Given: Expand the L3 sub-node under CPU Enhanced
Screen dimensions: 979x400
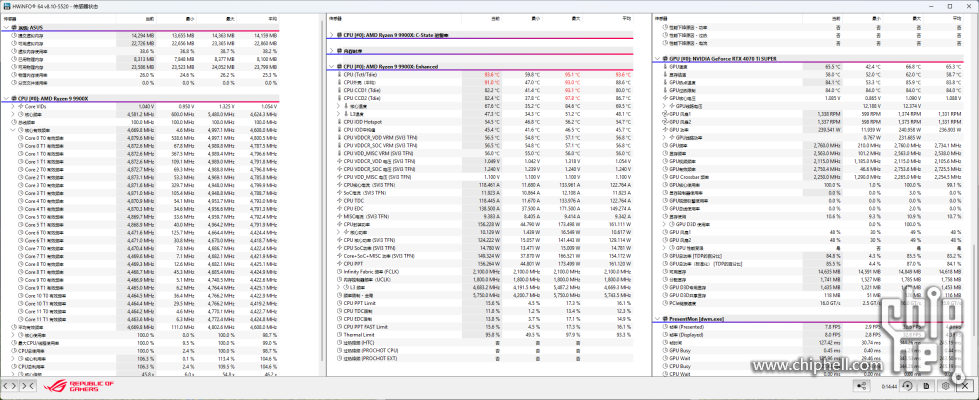Looking at the screenshot, I should pos(338,287).
